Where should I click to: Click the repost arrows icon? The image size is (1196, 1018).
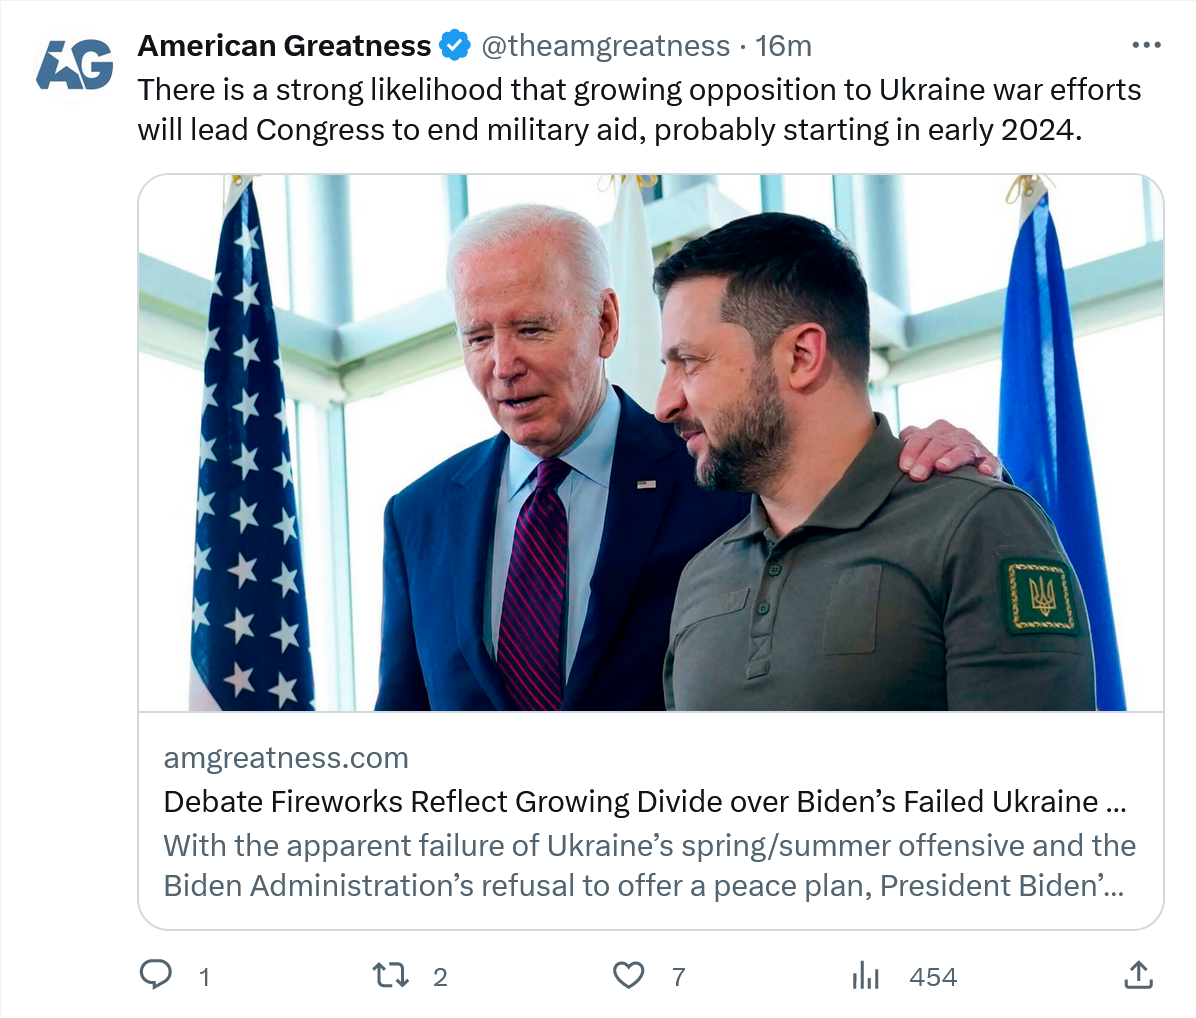coord(390,975)
